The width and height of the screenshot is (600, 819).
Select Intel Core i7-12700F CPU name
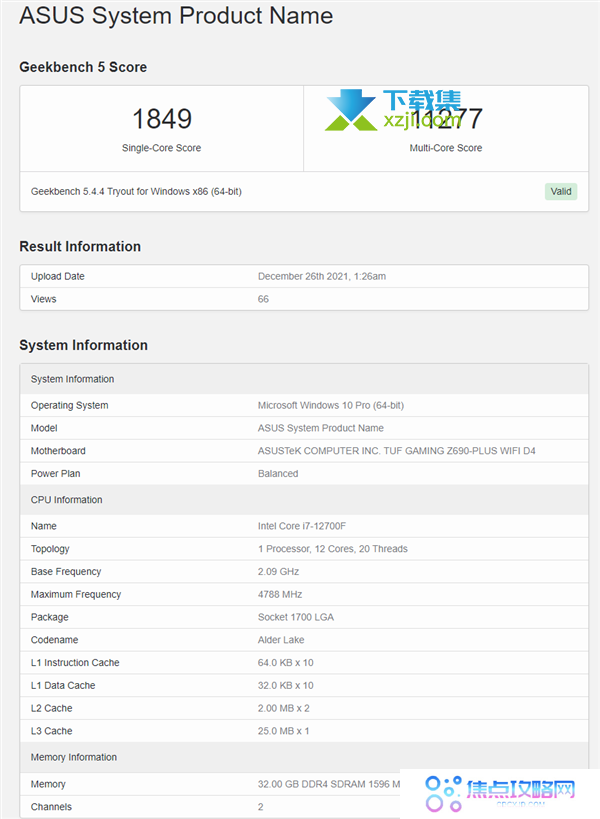[x=302, y=526]
